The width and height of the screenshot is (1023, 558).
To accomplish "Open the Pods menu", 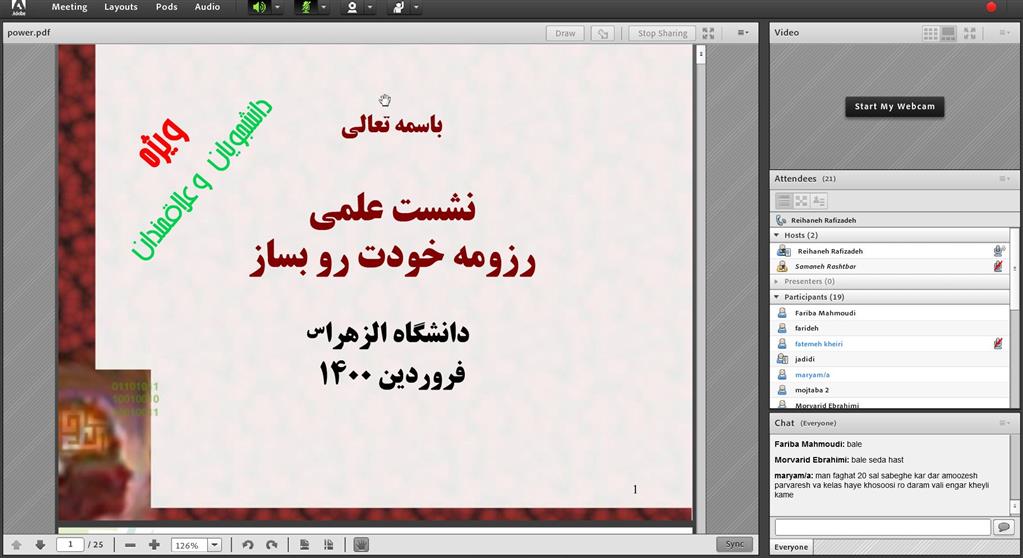I will pyautogui.click(x=166, y=7).
